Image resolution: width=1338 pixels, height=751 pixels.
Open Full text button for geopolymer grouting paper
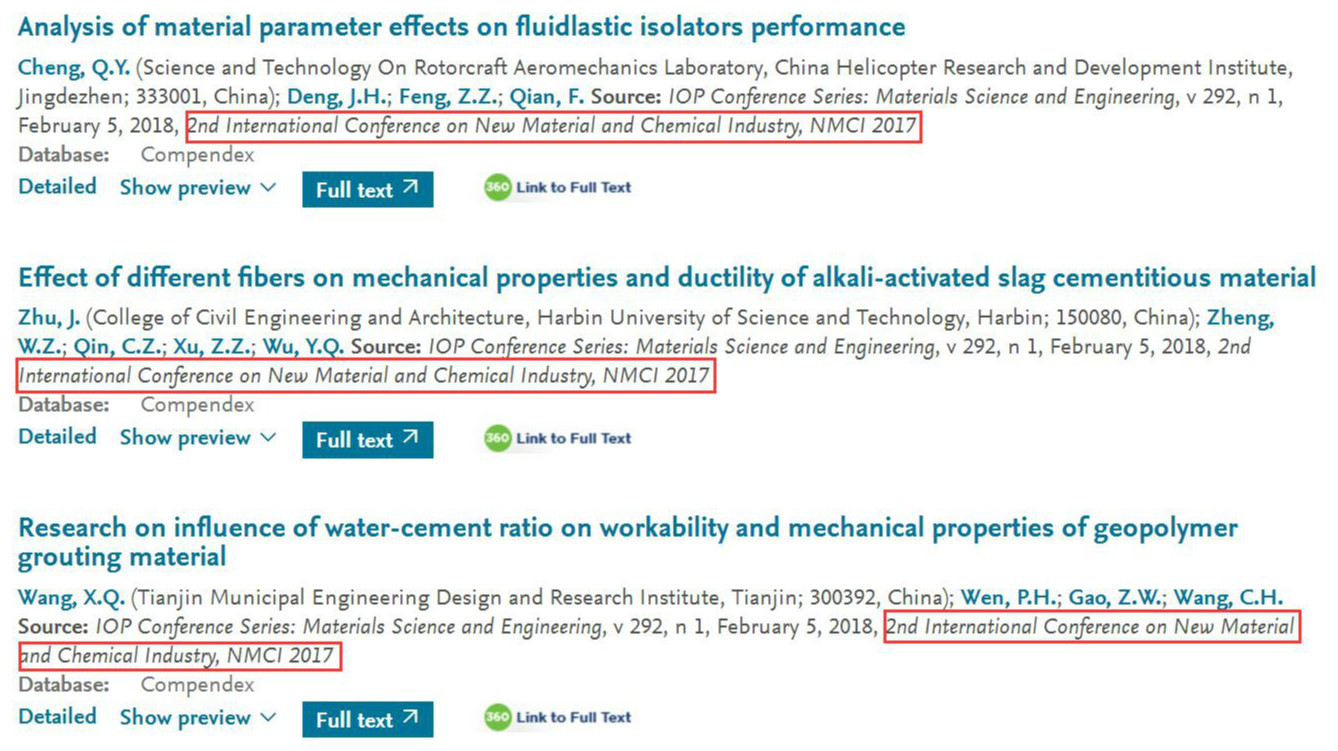click(368, 719)
